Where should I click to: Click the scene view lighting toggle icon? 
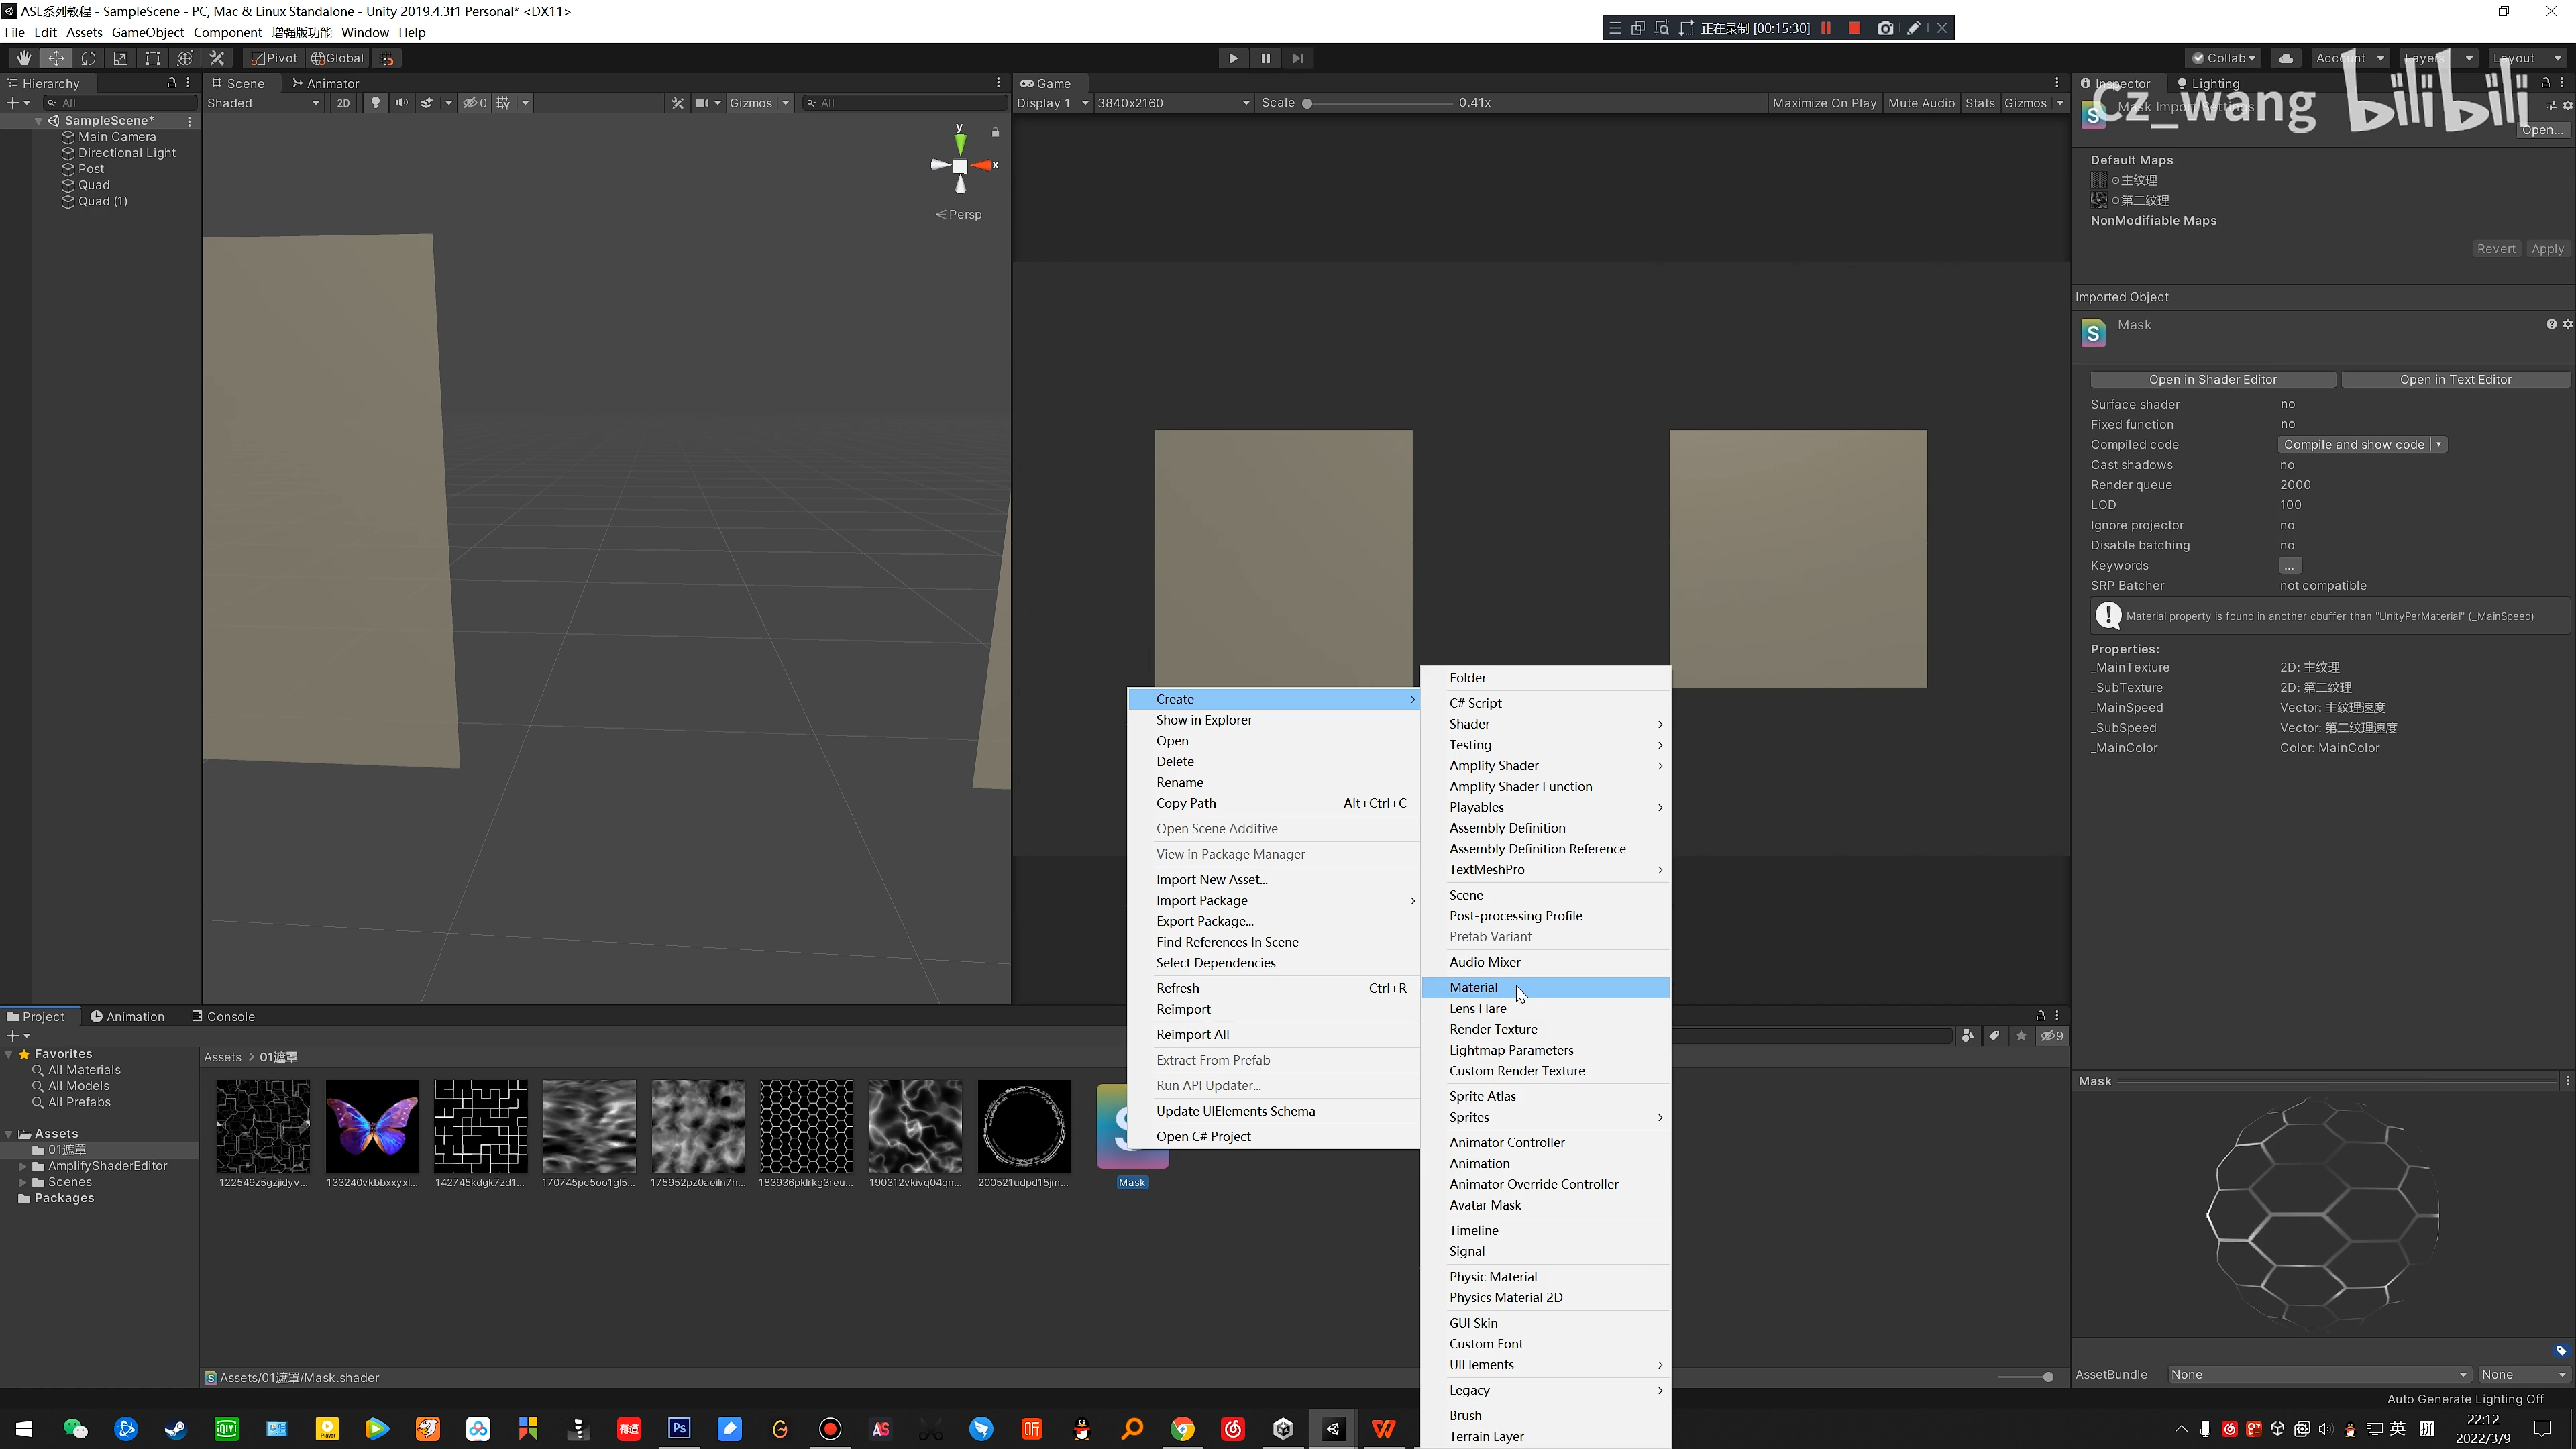(375, 102)
